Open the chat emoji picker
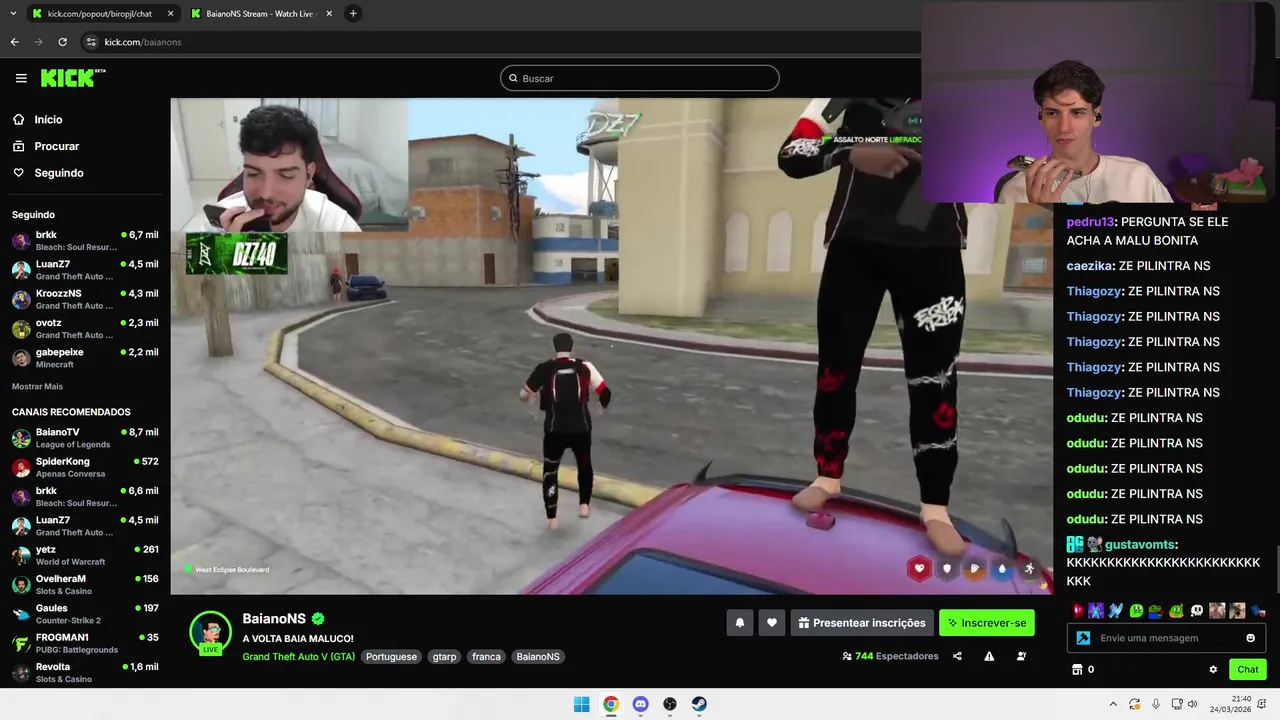Image resolution: width=1280 pixels, height=720 pixels. pyautogui.click(x=1250, y=638)
